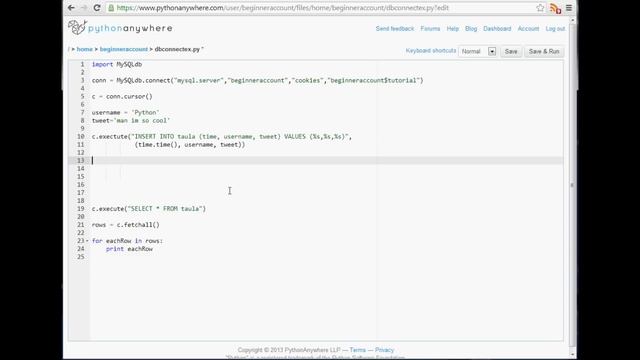640x360 pixels.
Task: Open the Terms link in the footer
Action: click(x=358, y=350)
